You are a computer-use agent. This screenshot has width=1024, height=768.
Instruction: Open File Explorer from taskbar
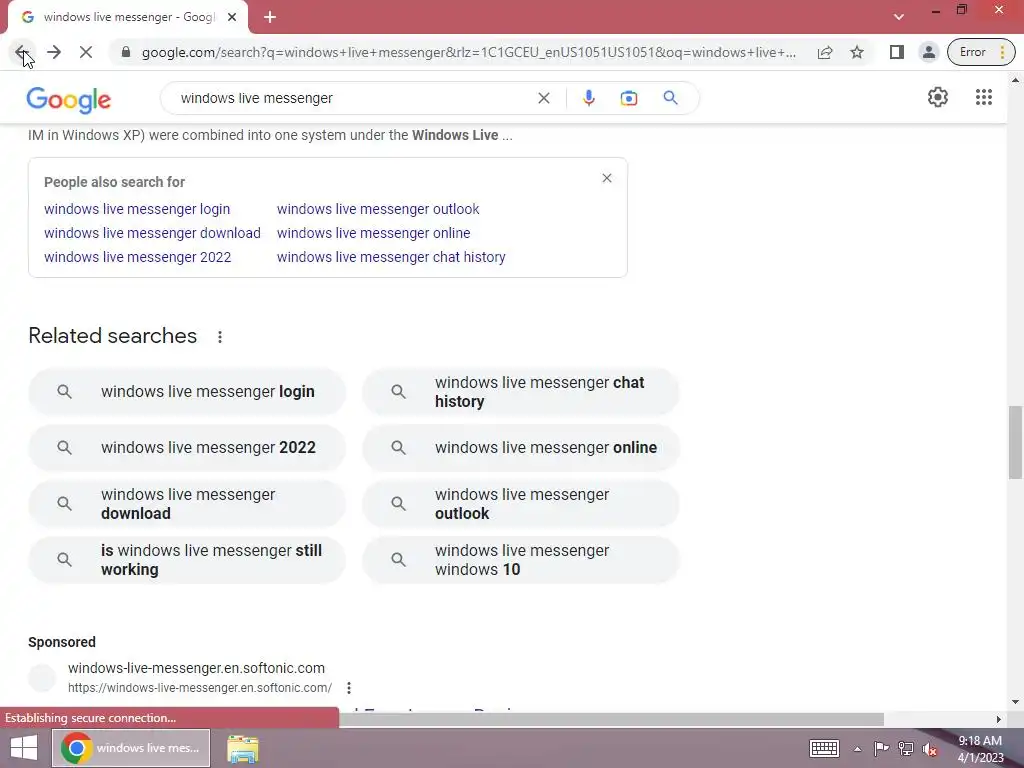[243, 748]
